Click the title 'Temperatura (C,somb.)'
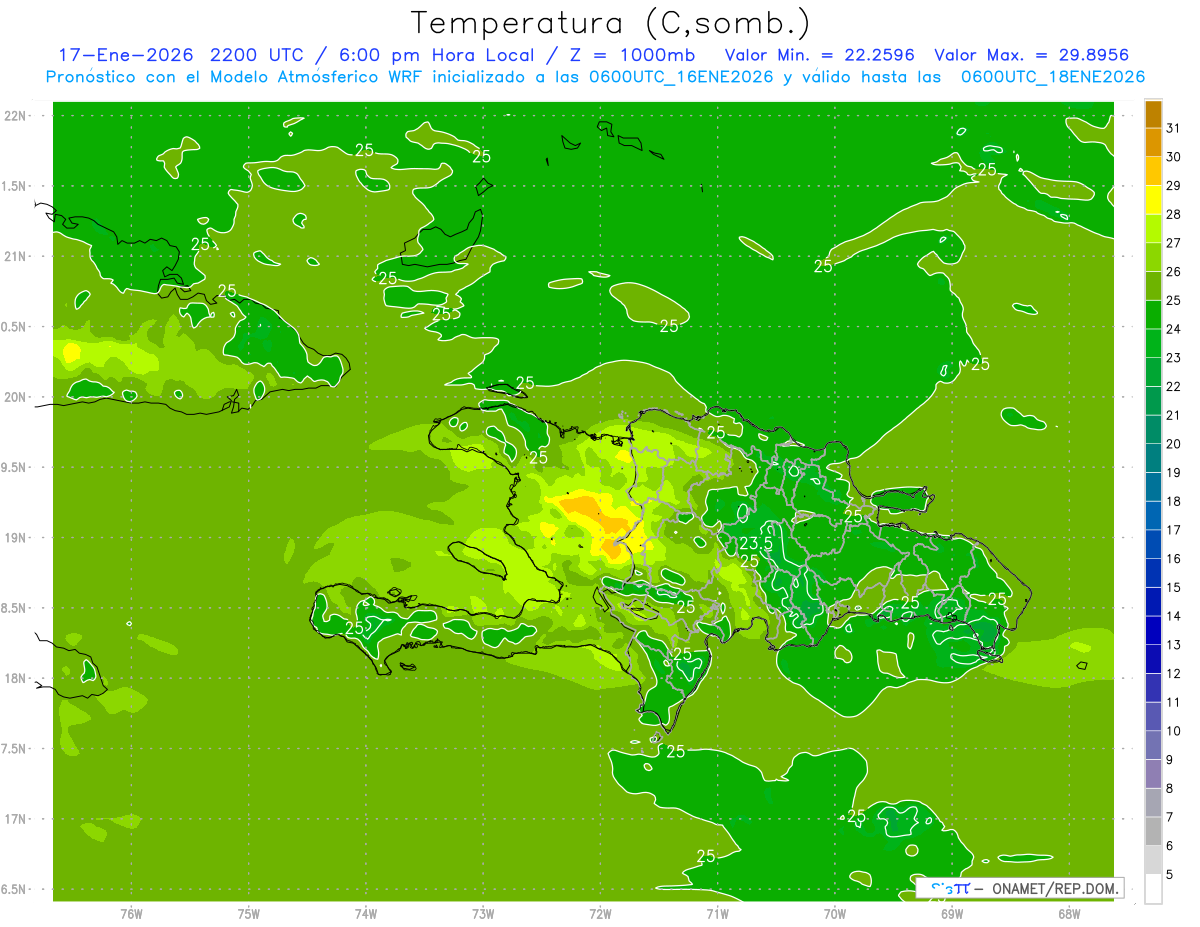This screenshot has height=927, width=1200. [610, 23]
